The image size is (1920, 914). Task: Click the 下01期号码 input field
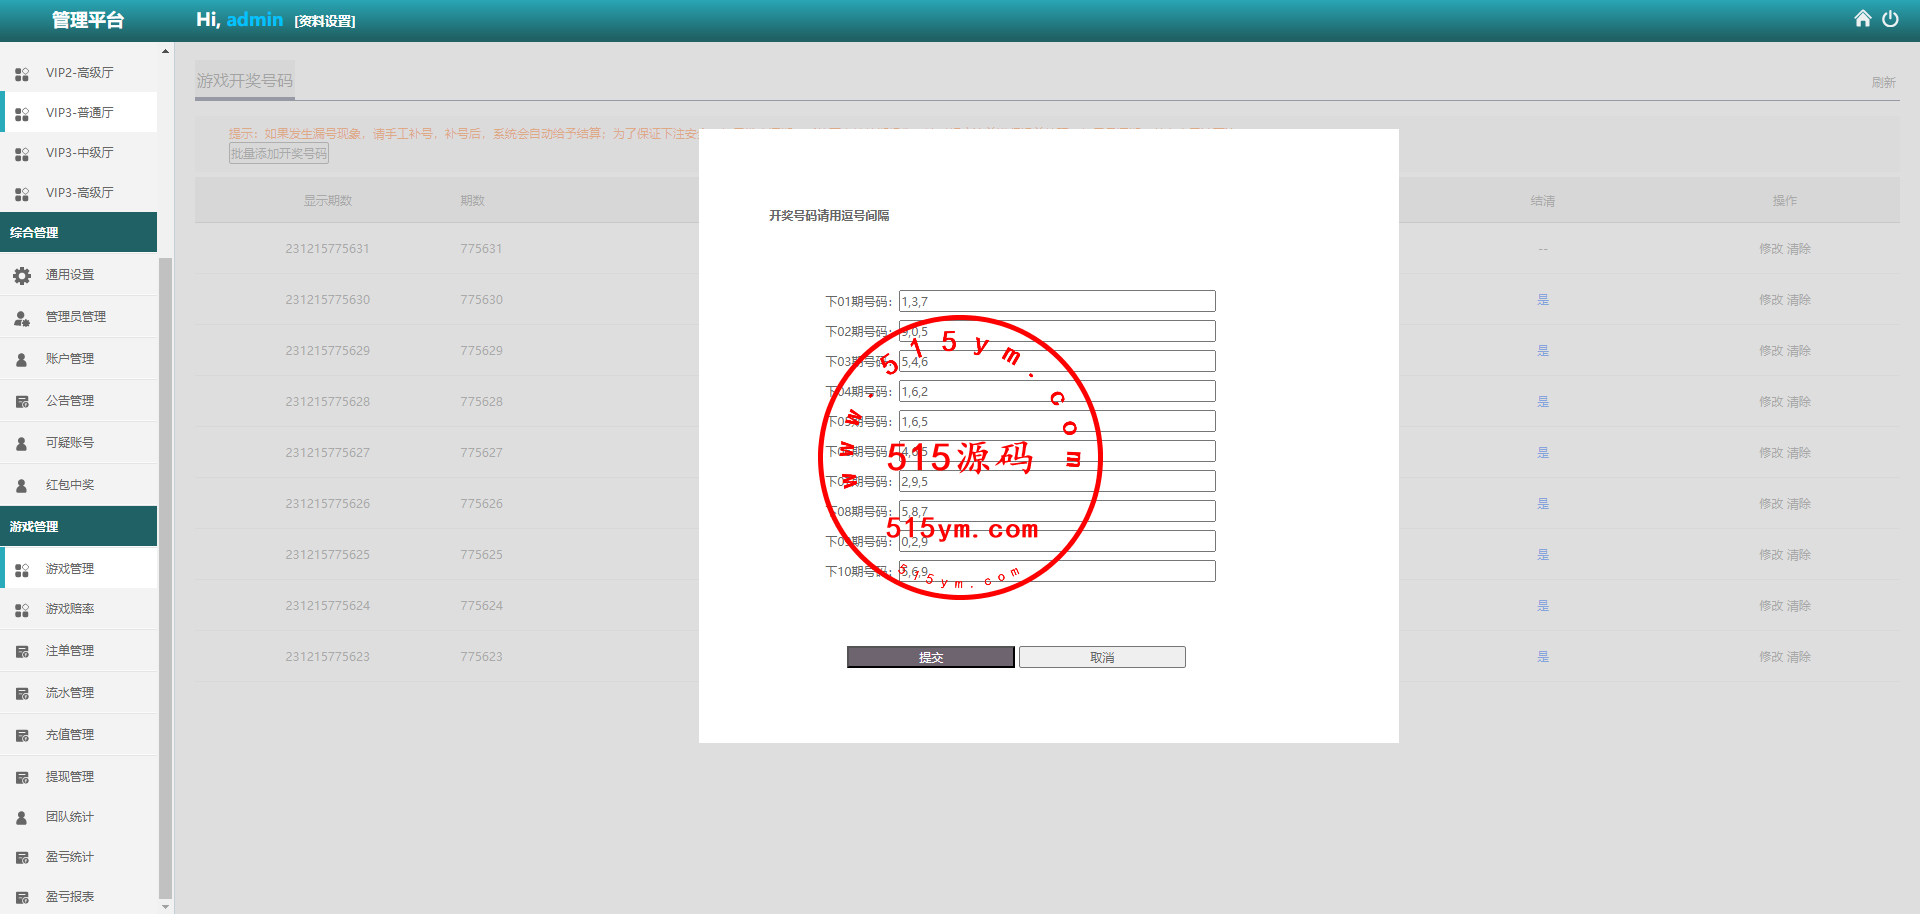click(x=1056, y=301)
